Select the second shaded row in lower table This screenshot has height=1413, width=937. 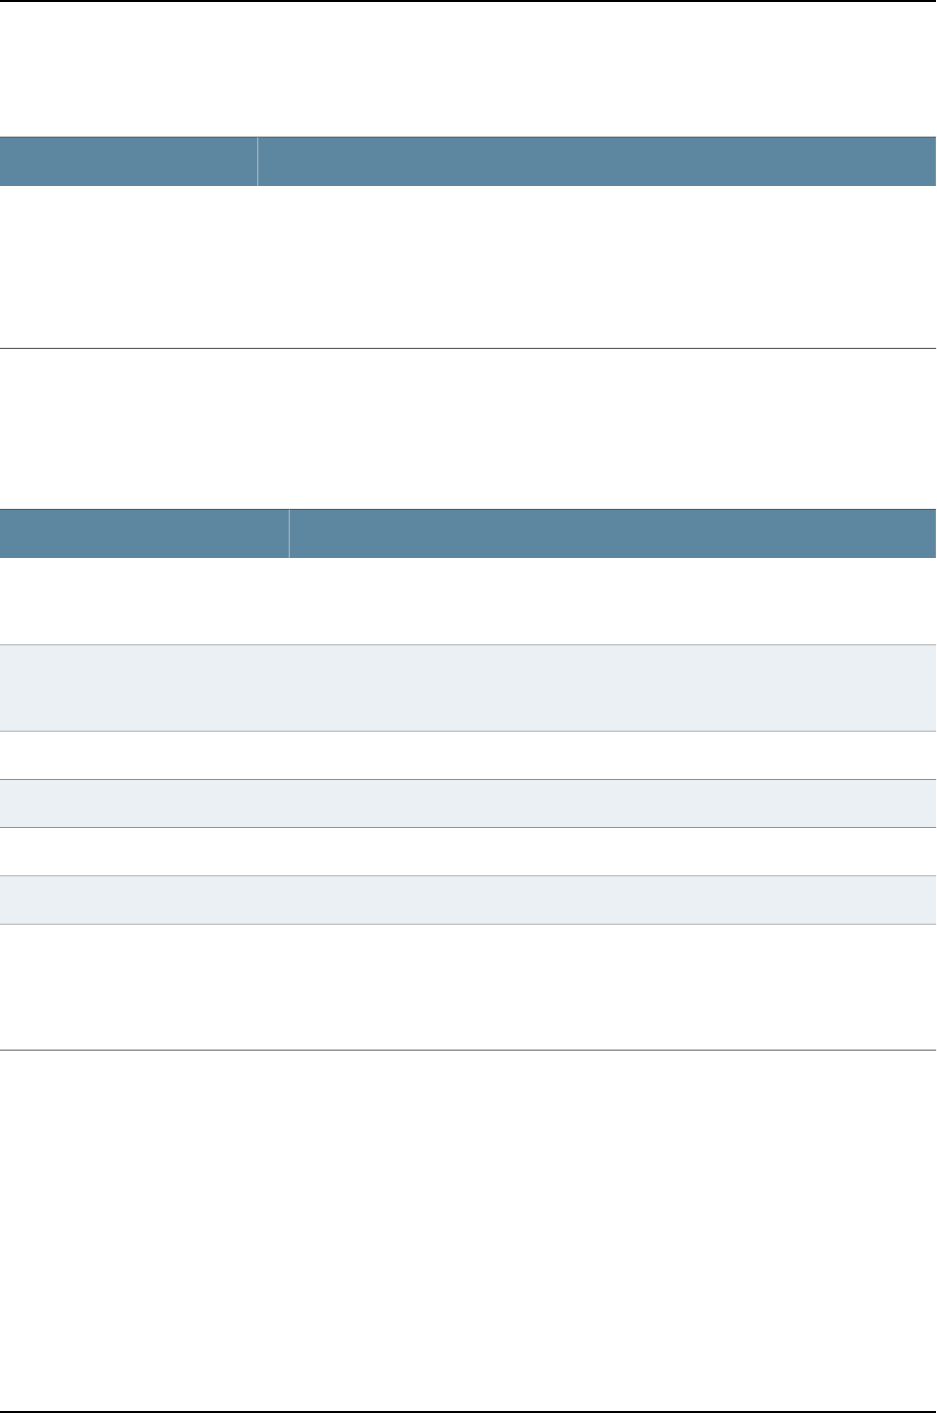[468, 803]
